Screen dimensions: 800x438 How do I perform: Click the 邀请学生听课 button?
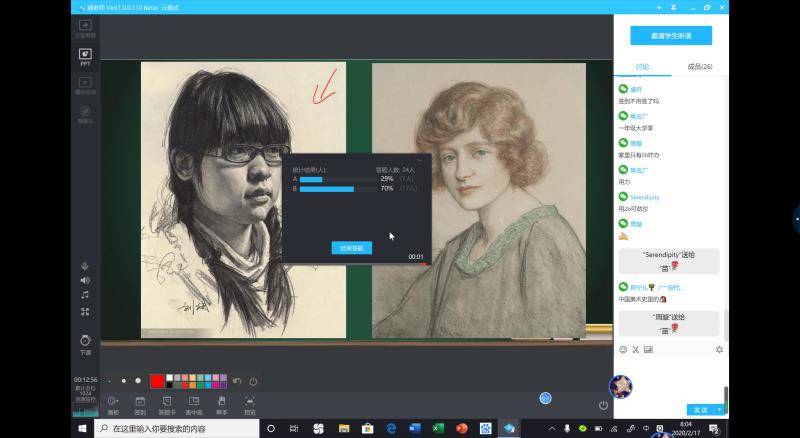(x=670, y=36)
